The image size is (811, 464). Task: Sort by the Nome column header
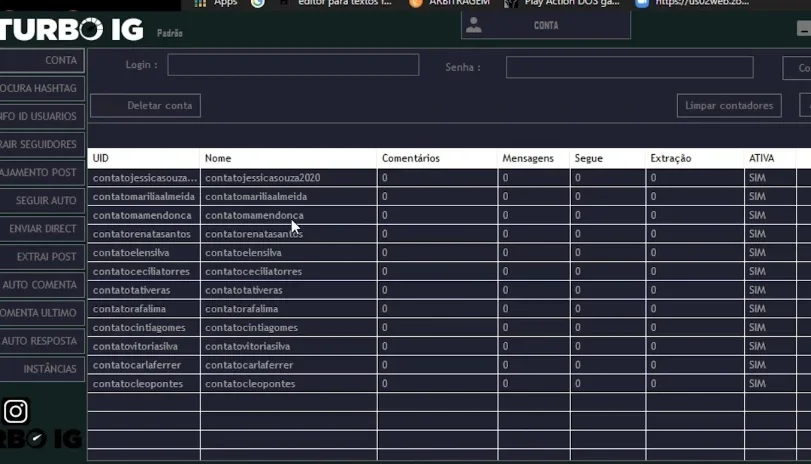coord(288,158)
